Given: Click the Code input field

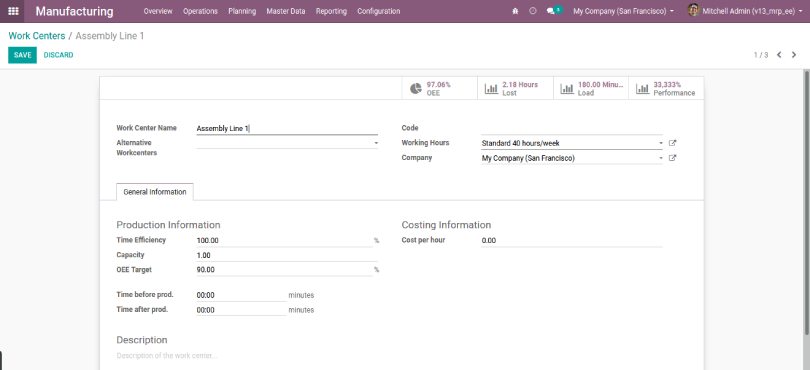Looking at the screenshot, I should [x=572, y=128].
